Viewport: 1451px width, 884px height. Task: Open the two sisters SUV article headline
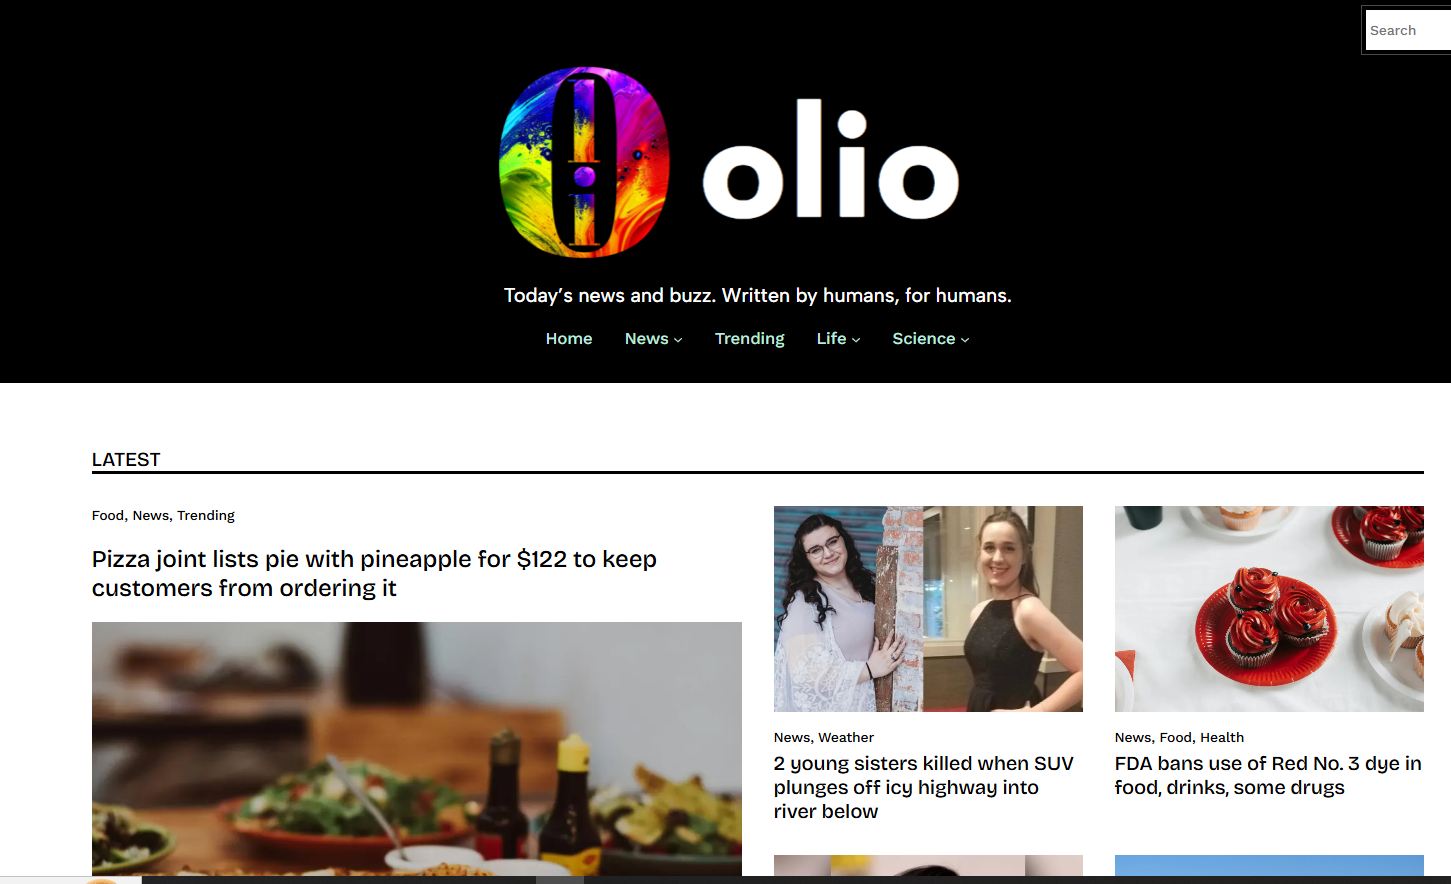click(x=924, y=787)
